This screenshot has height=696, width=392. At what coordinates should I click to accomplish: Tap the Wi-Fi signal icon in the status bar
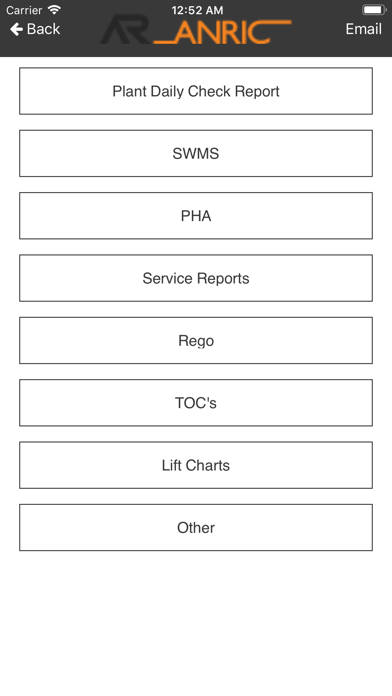tap(55, 9)
